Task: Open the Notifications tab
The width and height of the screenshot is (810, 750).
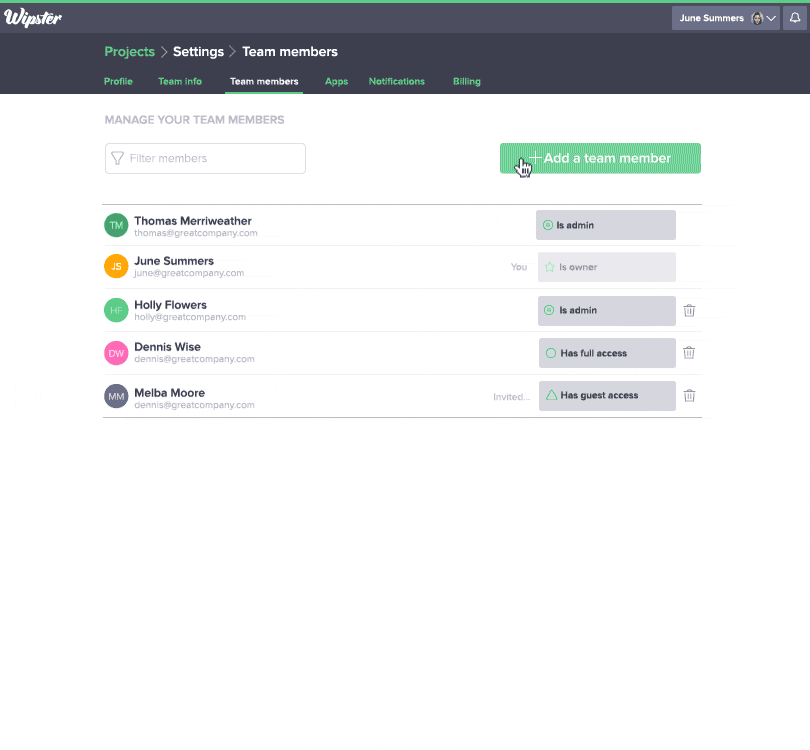Action: pos(397,82)
